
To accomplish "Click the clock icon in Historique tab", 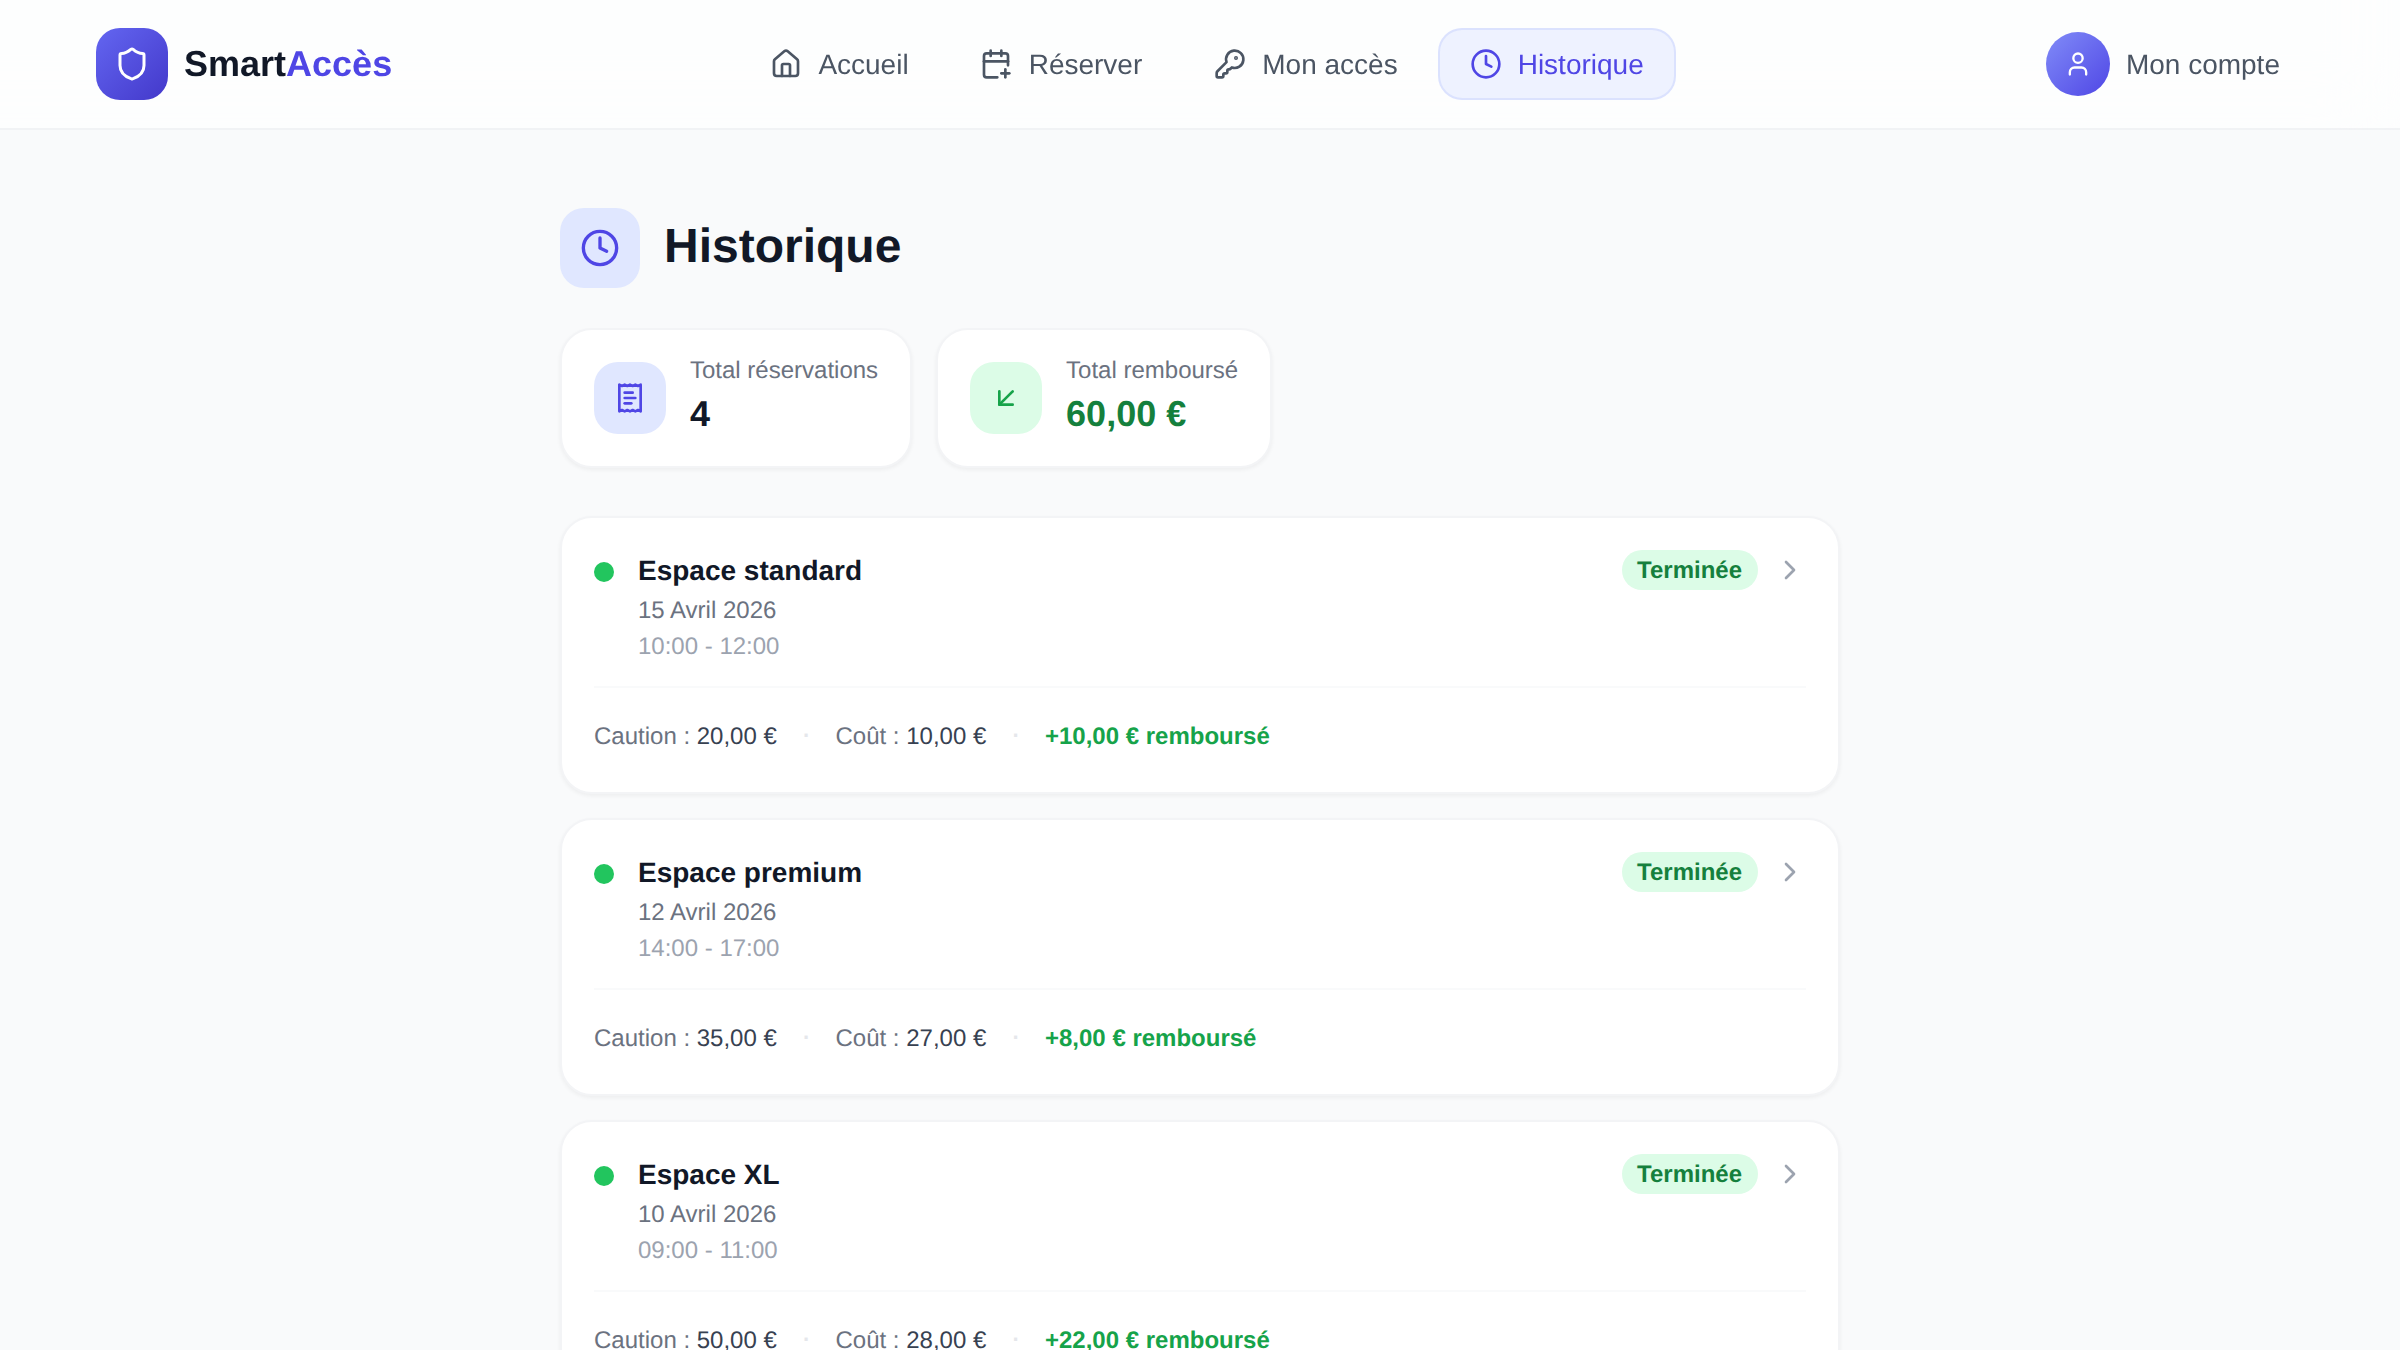I will click(1486, 64).
